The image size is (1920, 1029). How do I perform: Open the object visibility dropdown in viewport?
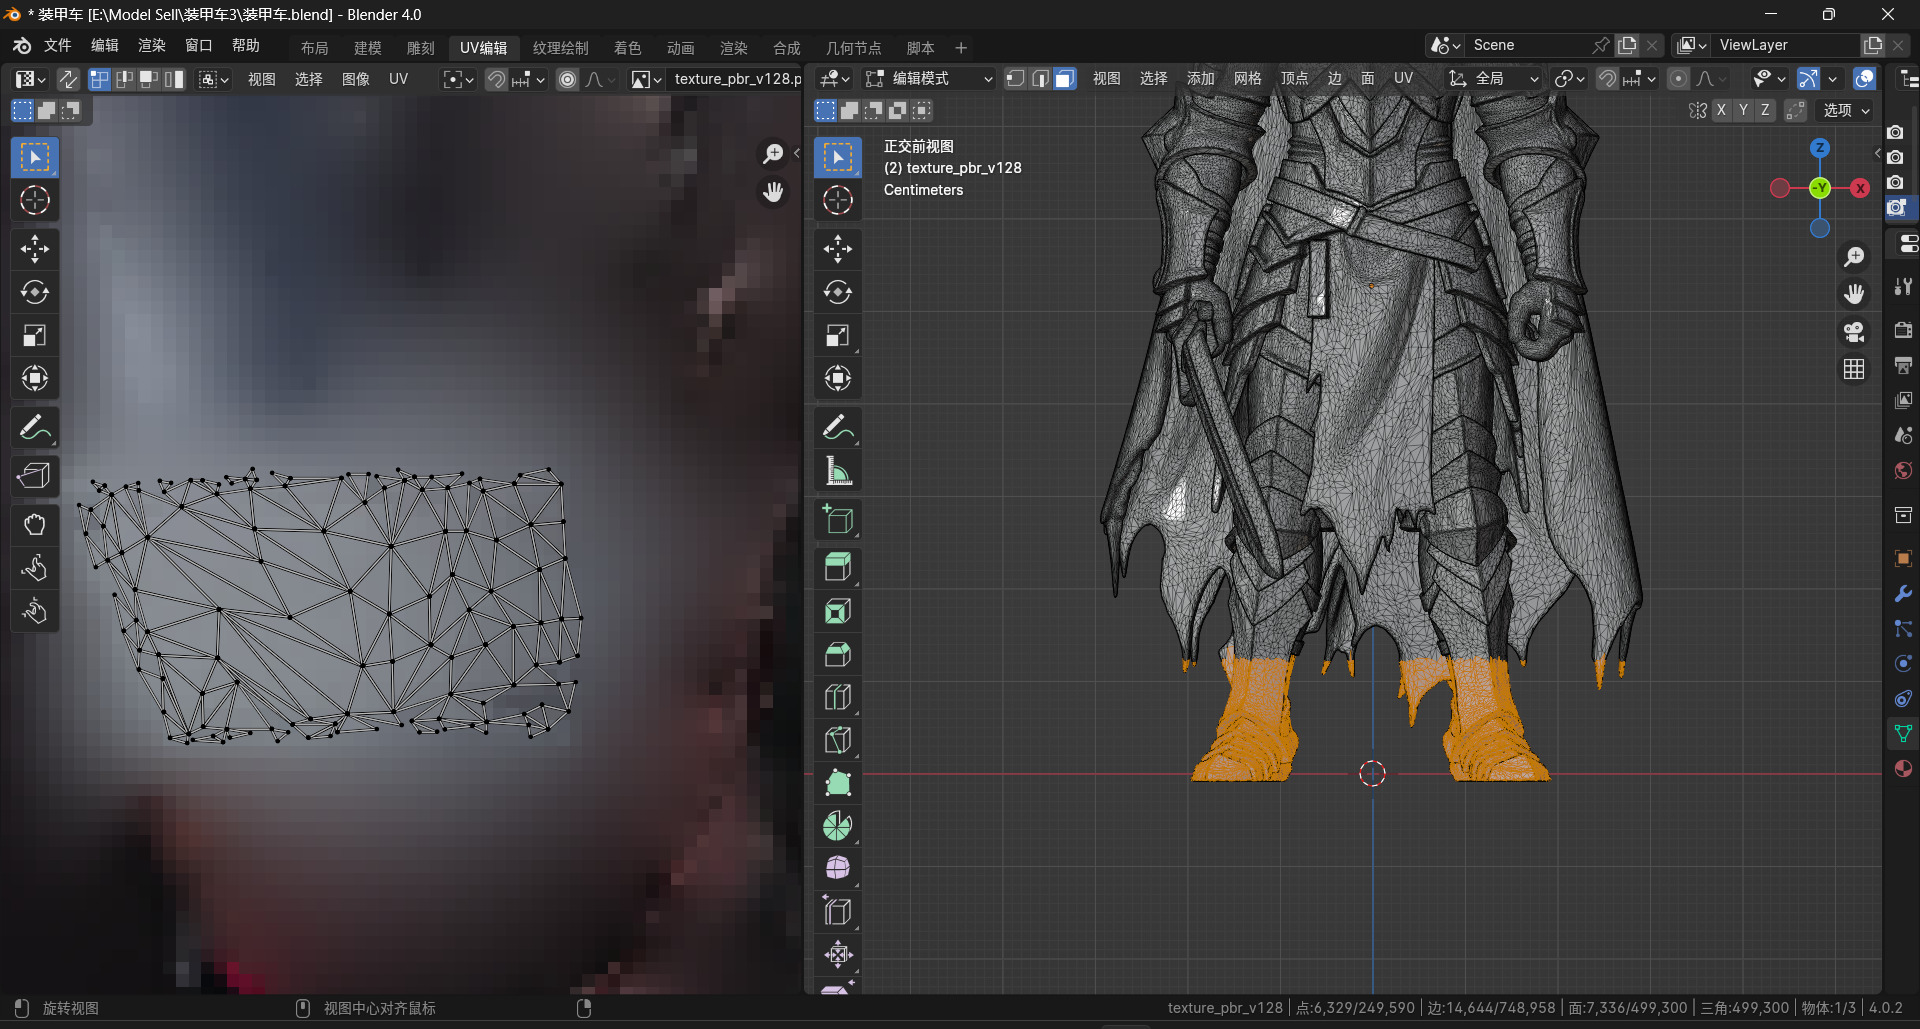tap(1768, 78)
